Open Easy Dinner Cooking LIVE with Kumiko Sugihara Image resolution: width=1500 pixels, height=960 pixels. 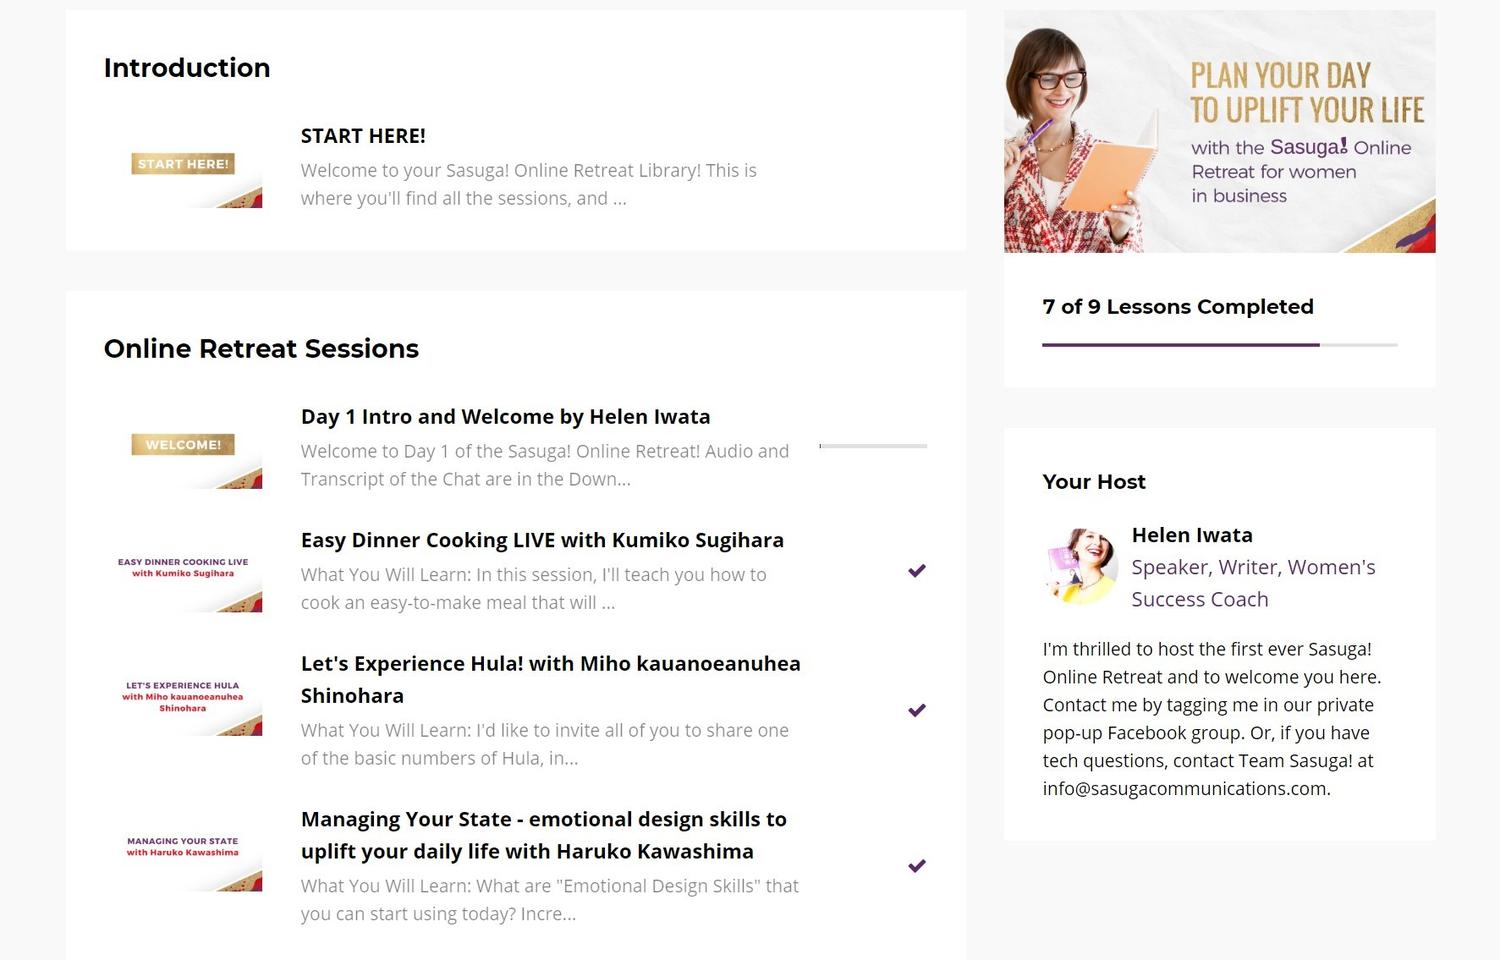(542, 540)
